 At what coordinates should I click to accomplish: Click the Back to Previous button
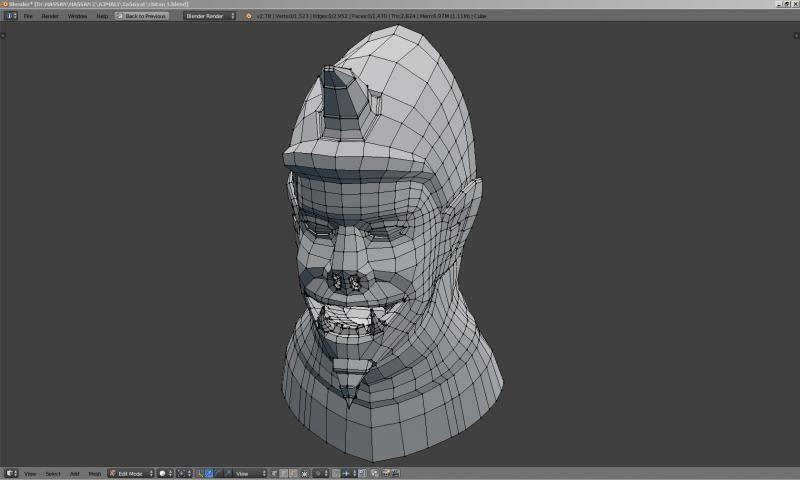[143, 16]
